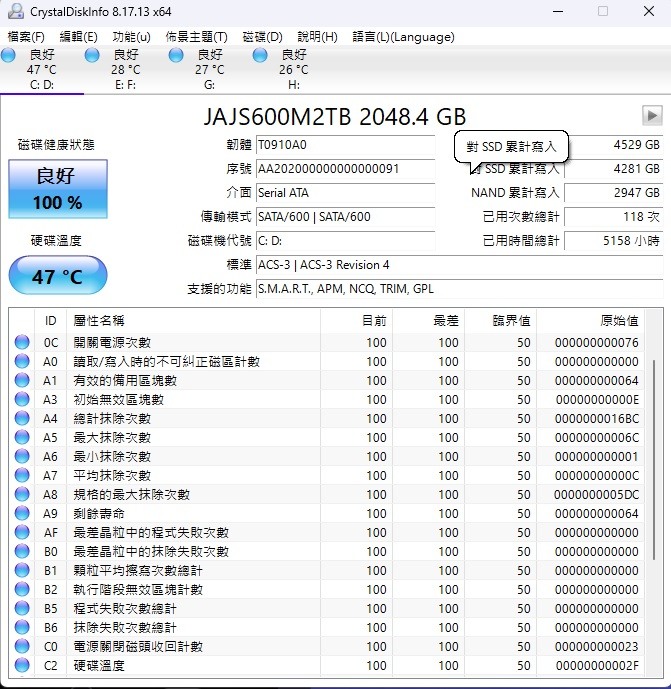Click blue status icon for B0 row
The height and width of the screenshot is (689, 671).
(x=22, y=551)
